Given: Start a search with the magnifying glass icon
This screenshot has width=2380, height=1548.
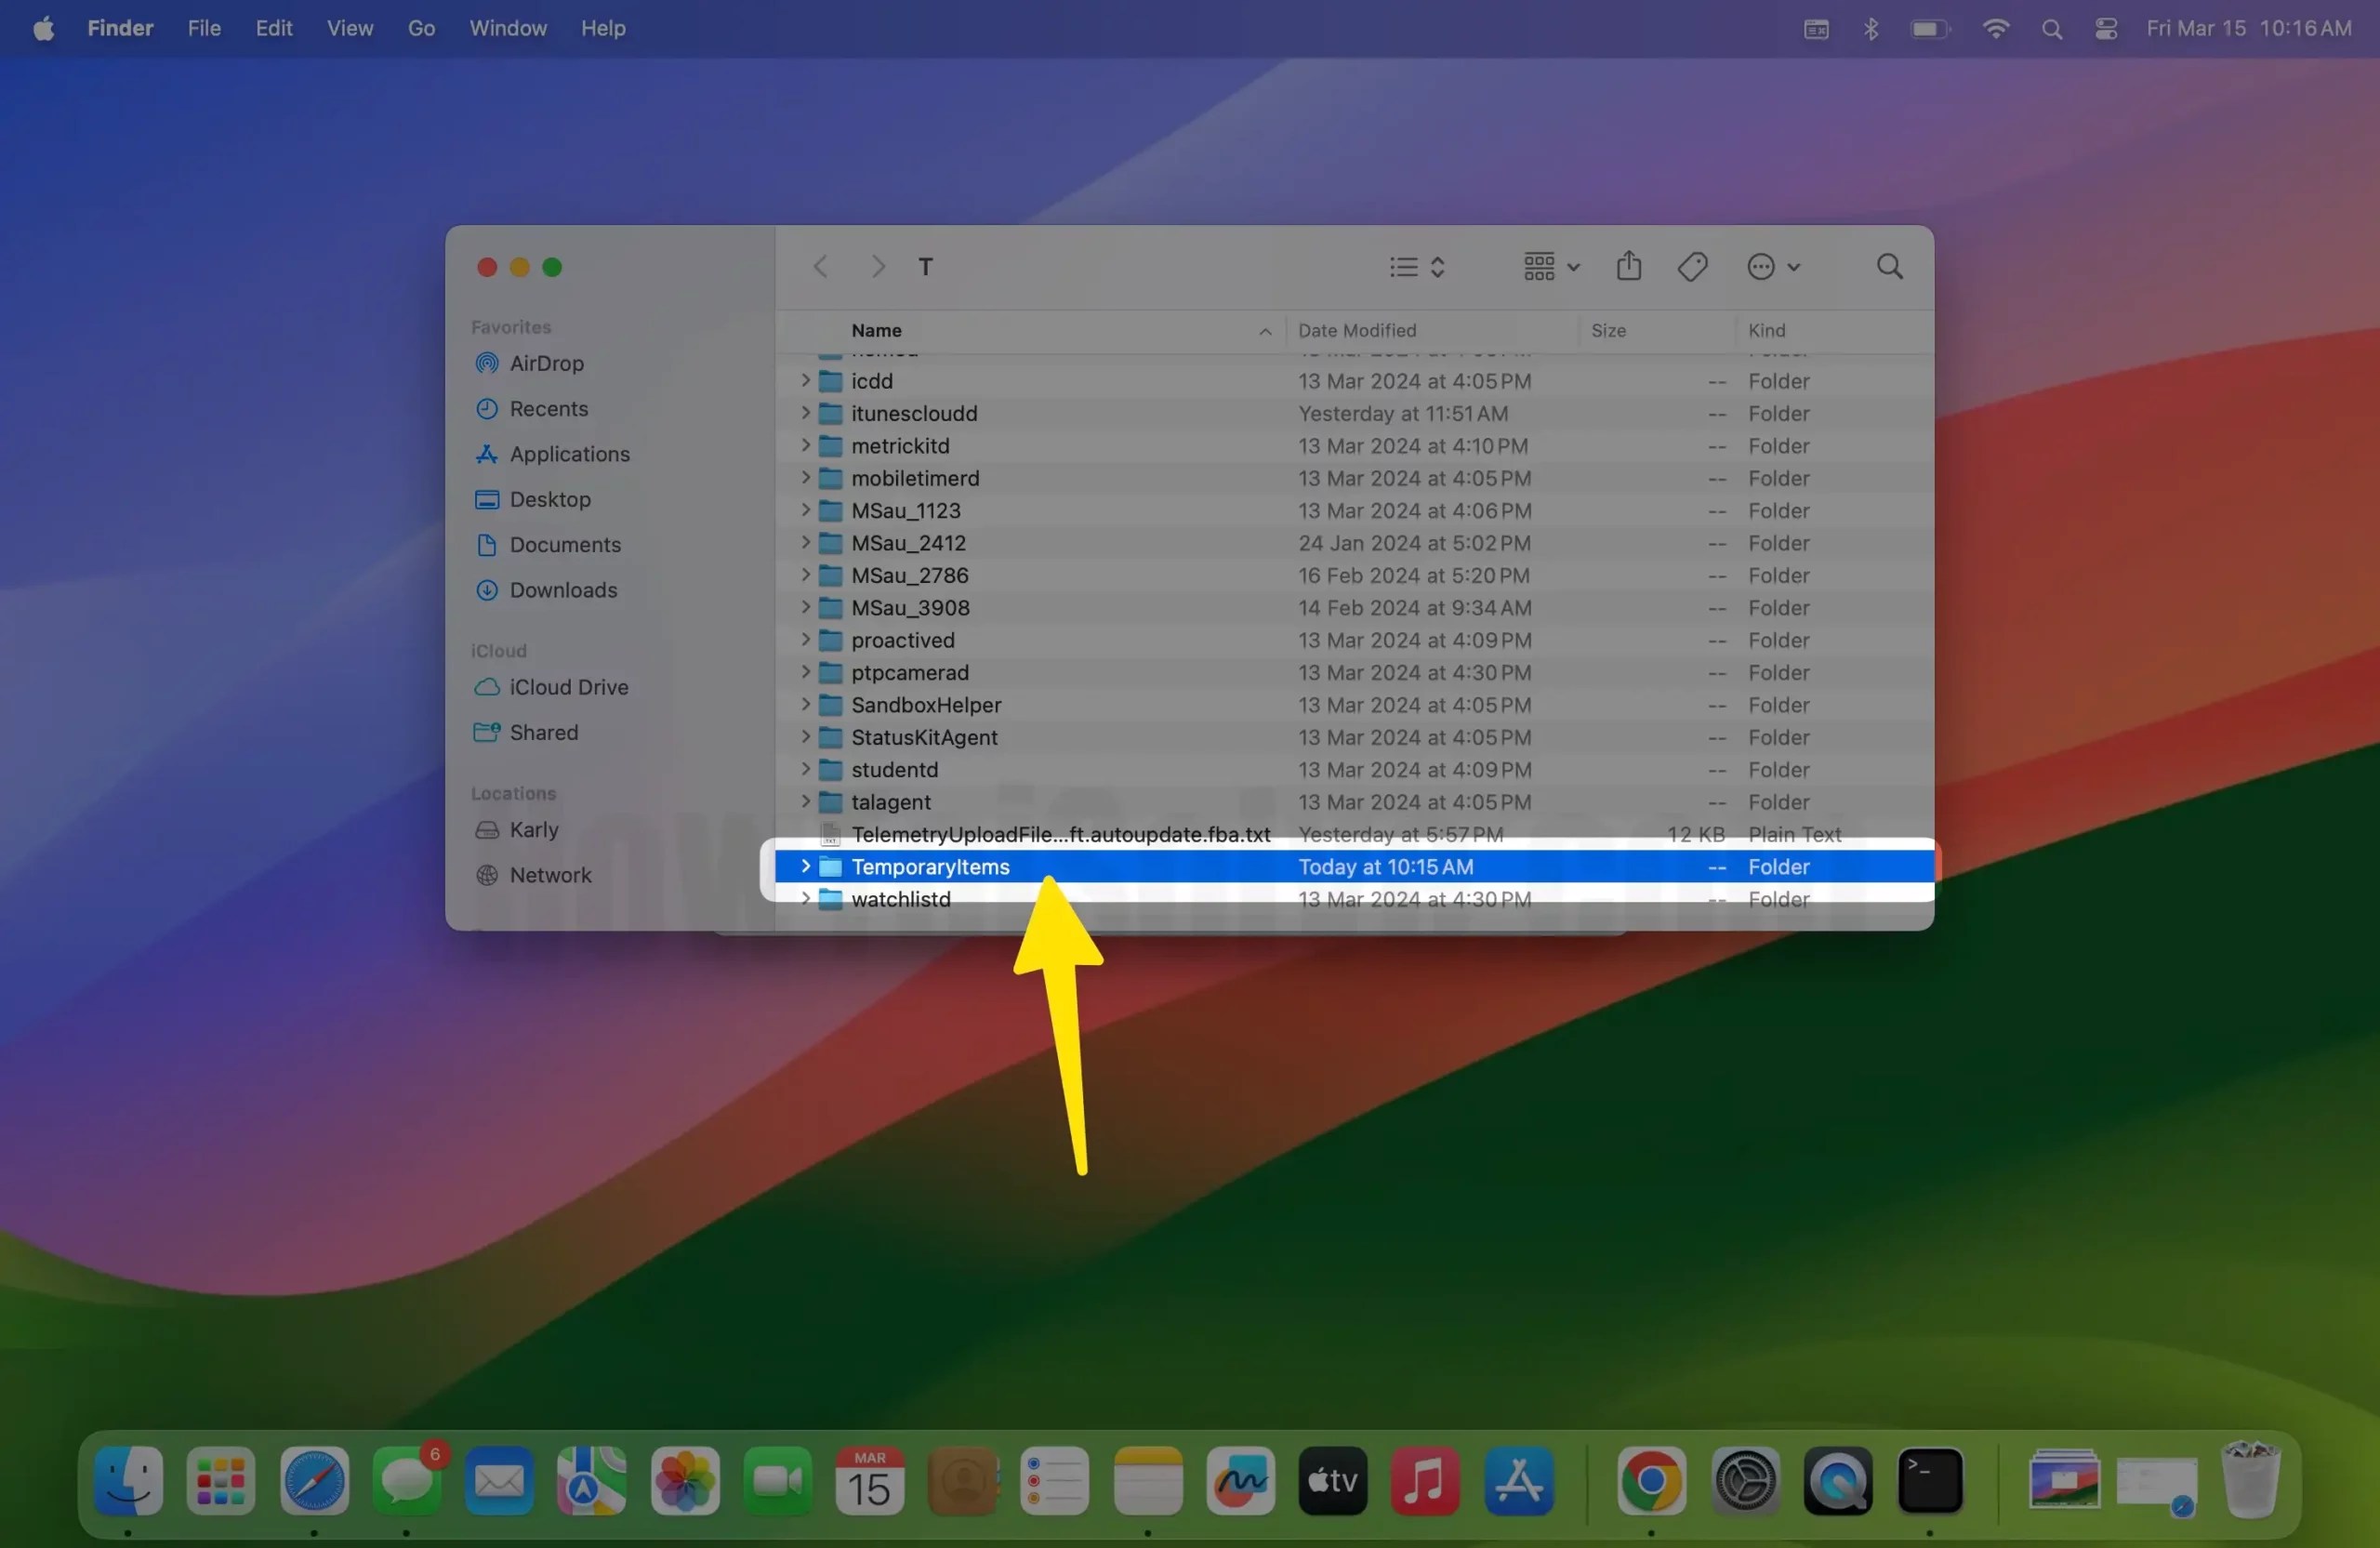Looking at the screenshot, I should (1889, 266).
